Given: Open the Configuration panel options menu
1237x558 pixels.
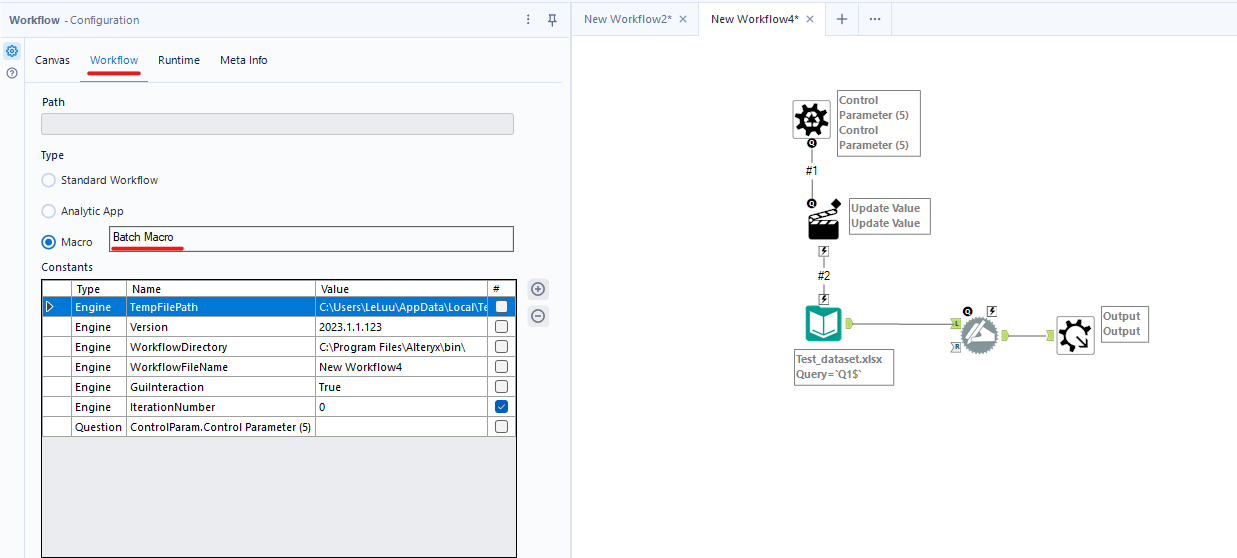Looking at the screenshot, I should (x=529, y=20).
